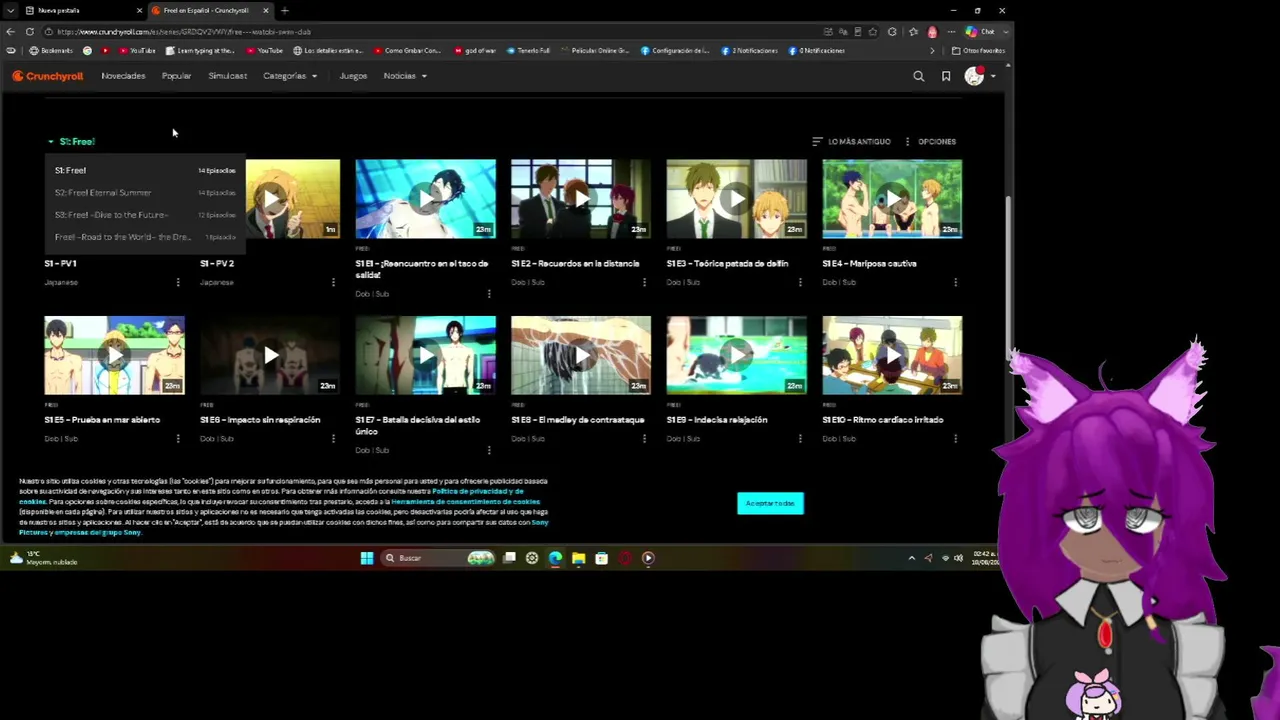The width and height of the screenshot is (1280, 720).
Task: Open the Herramienta de consentimiento de cookies link
Action: [465, 502]
